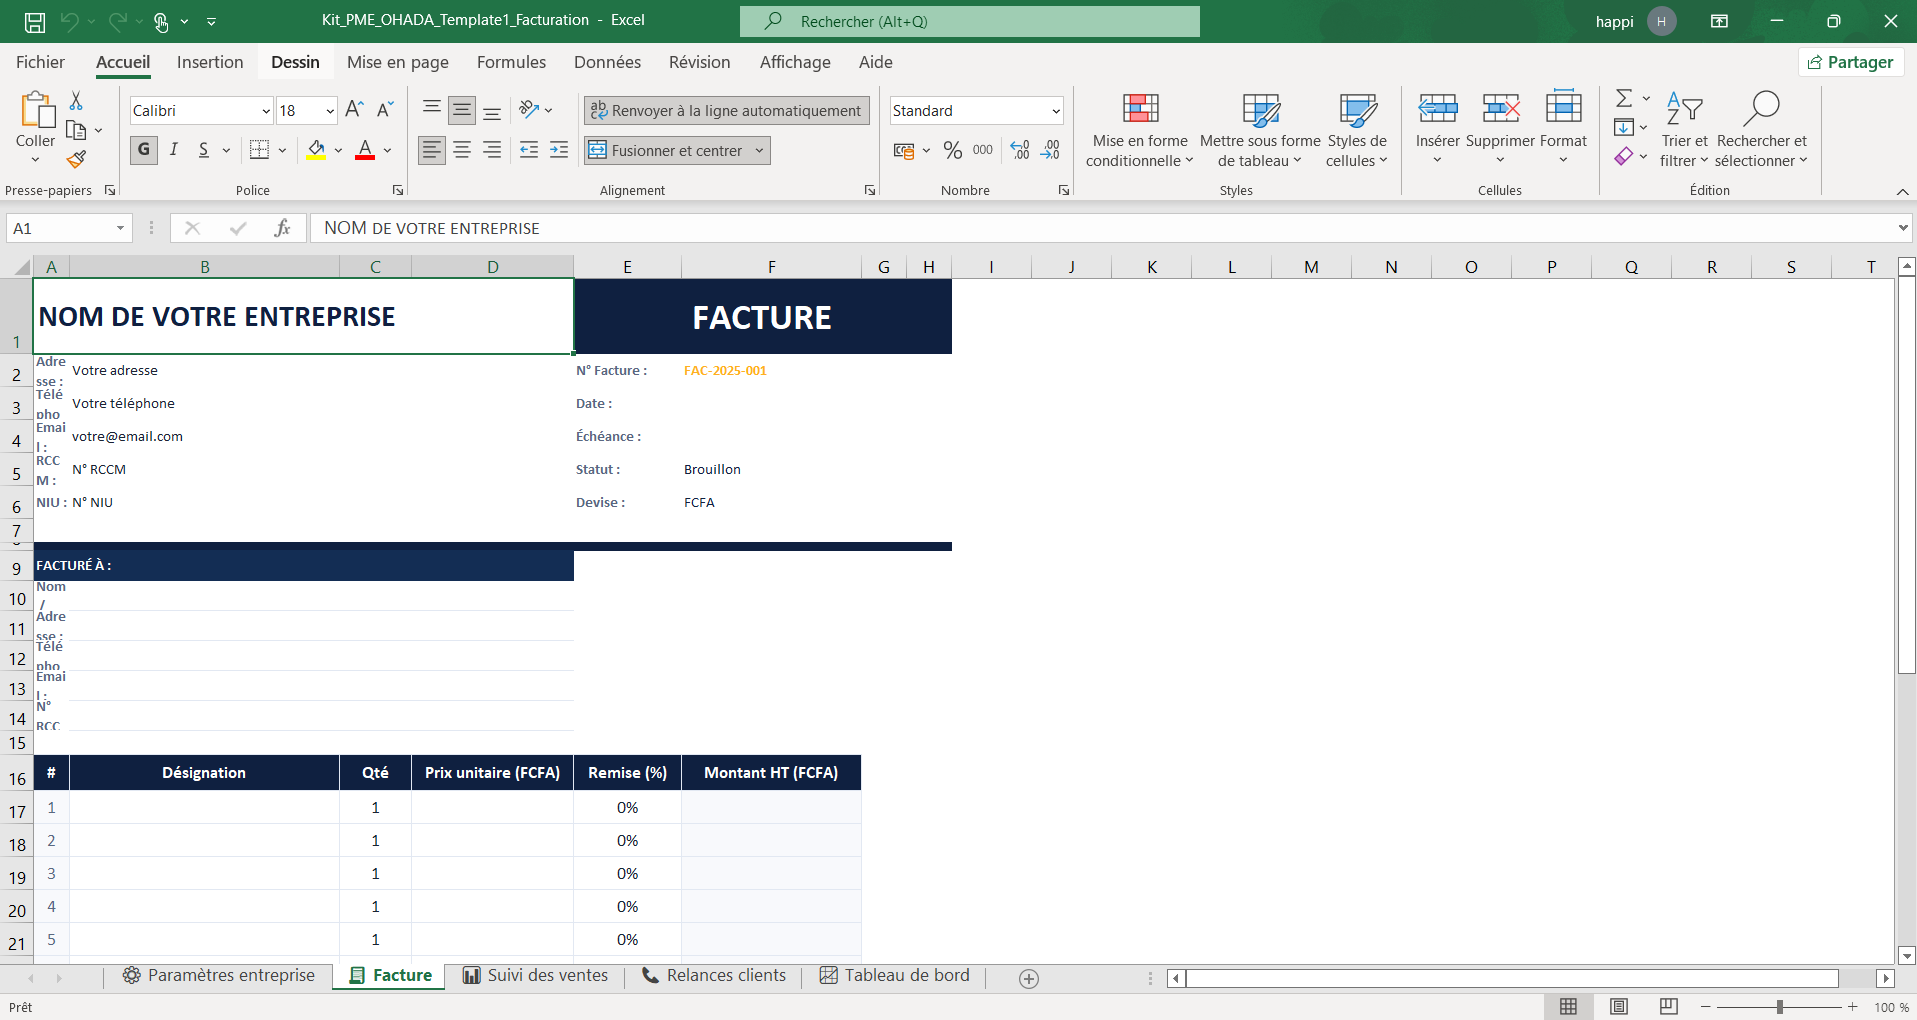Screen dimensions: 1917x1020
Task: Decrease font size with the small A
Action: coord(385,110)
